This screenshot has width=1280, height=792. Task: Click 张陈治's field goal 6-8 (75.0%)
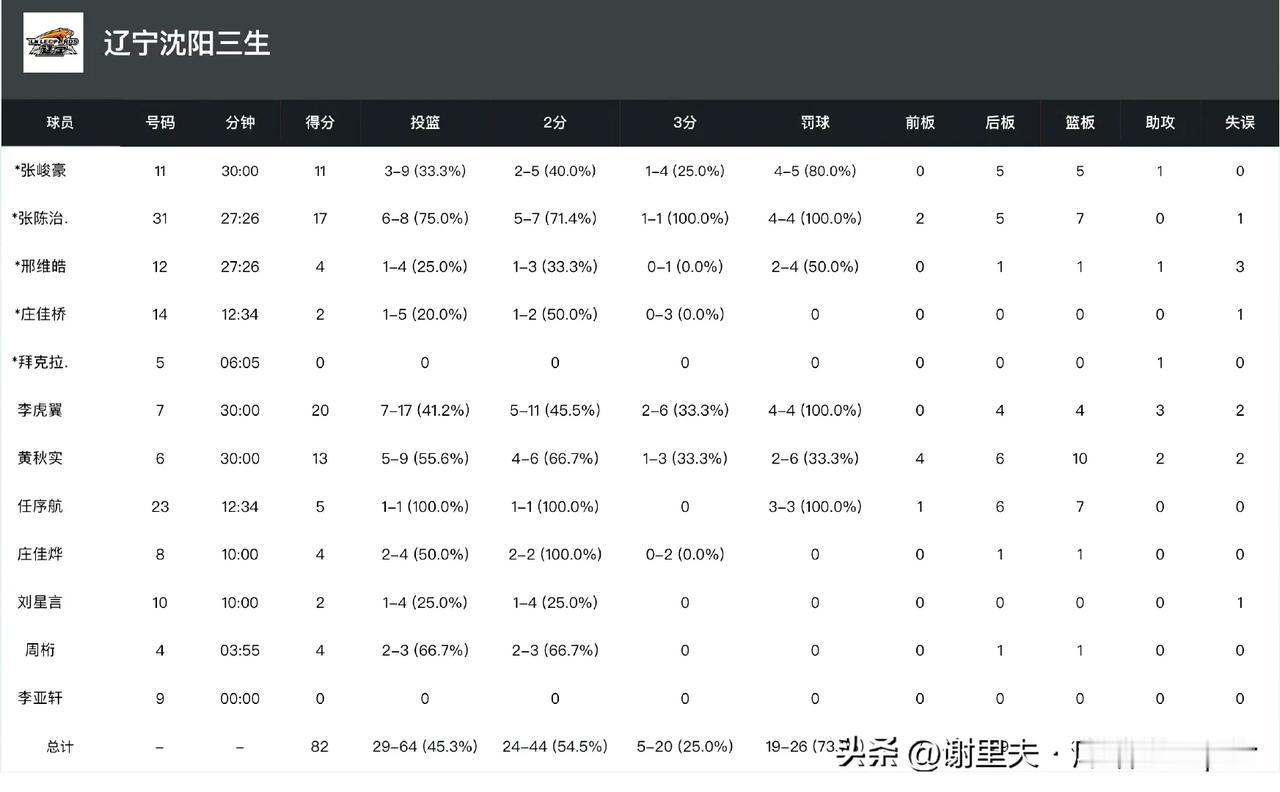[425, 218]
